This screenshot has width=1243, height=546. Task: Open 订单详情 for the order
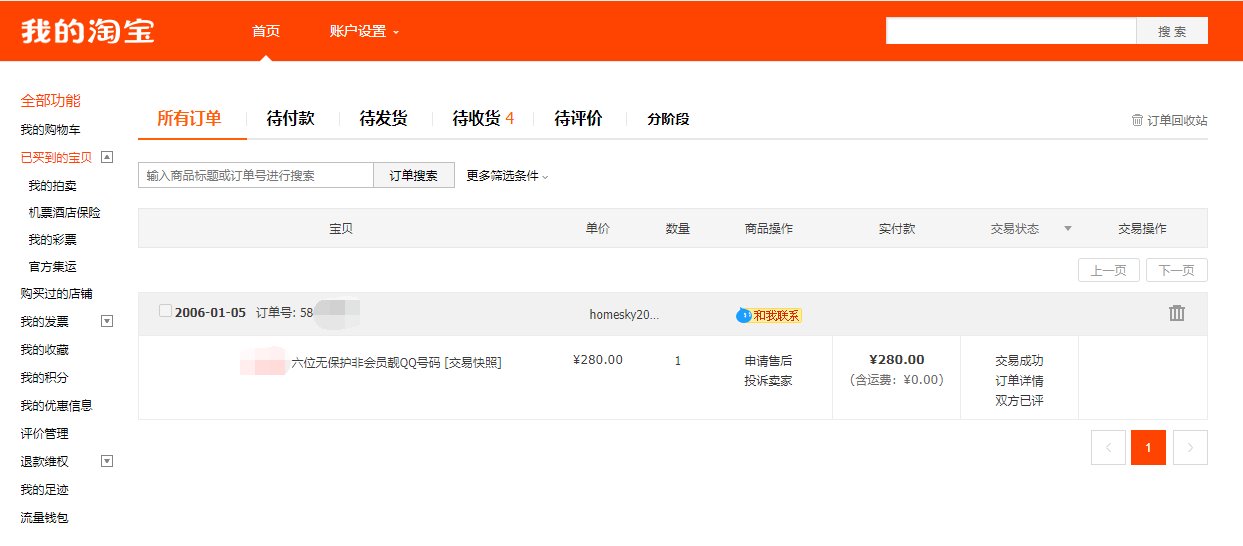1019,380
